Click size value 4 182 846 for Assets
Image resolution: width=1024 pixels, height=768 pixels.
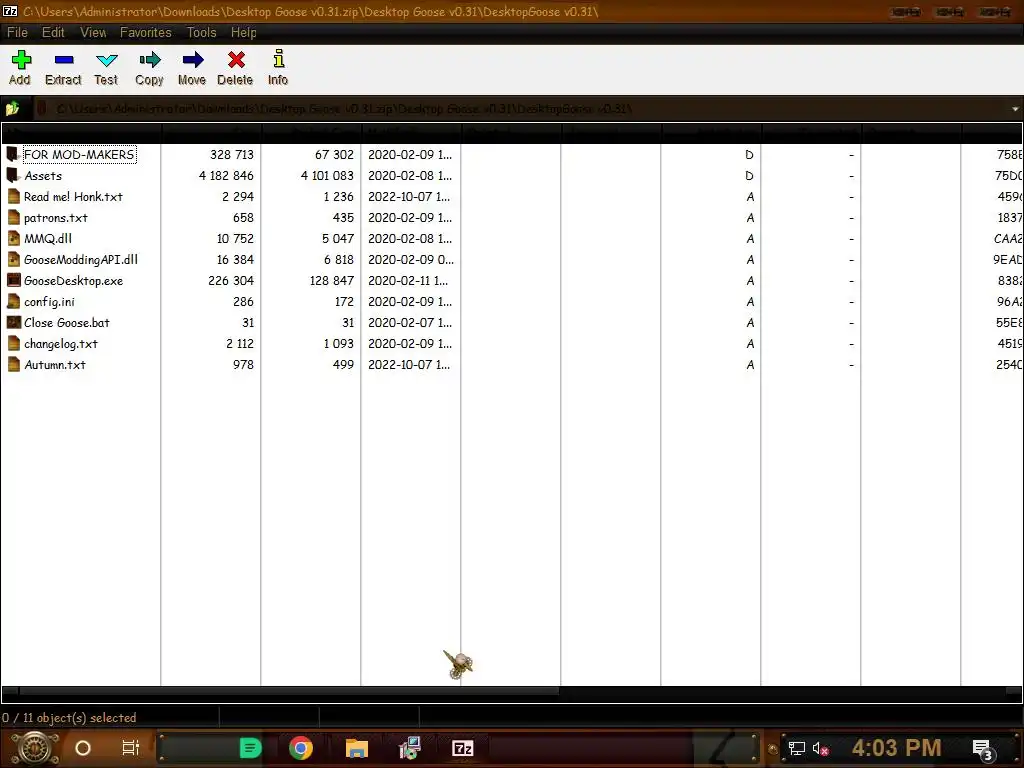[226, 176]
